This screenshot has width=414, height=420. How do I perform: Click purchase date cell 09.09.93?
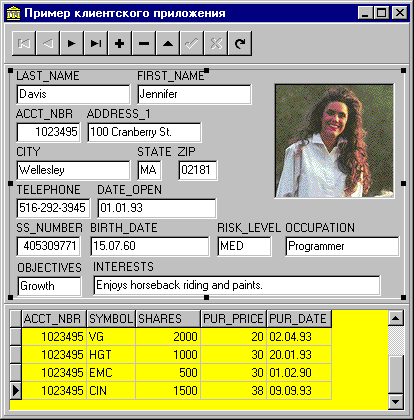point(299,391)
